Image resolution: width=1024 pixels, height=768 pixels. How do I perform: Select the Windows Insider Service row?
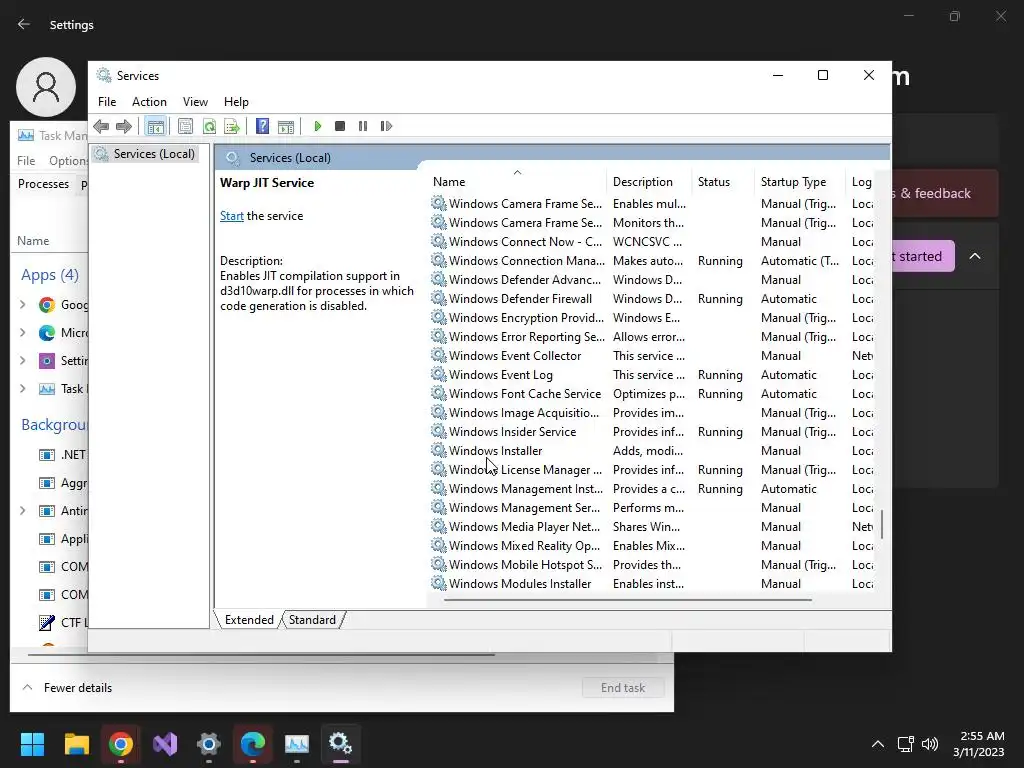tap(651, 432)
